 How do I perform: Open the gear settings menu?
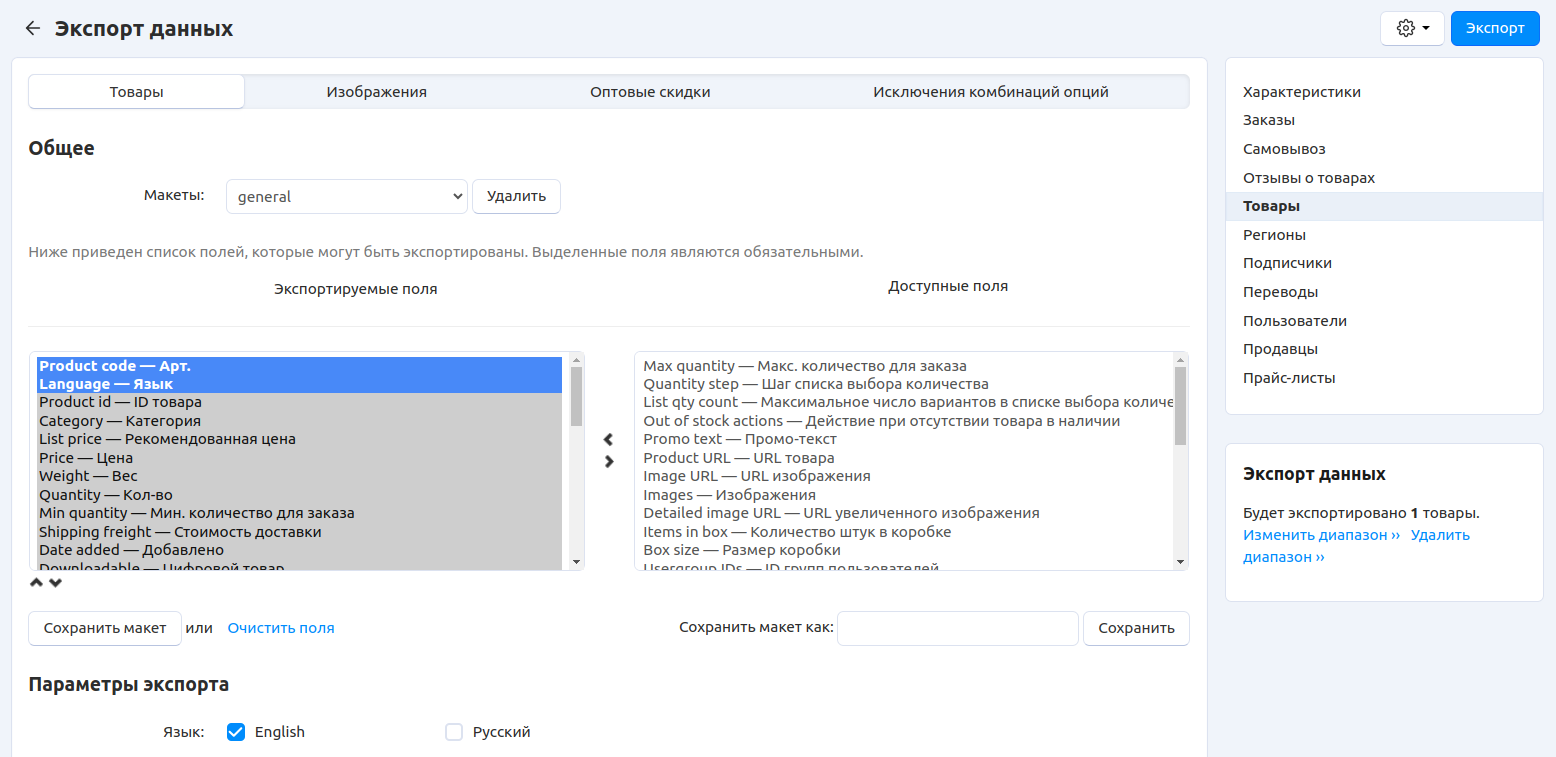pos(1411,29)
